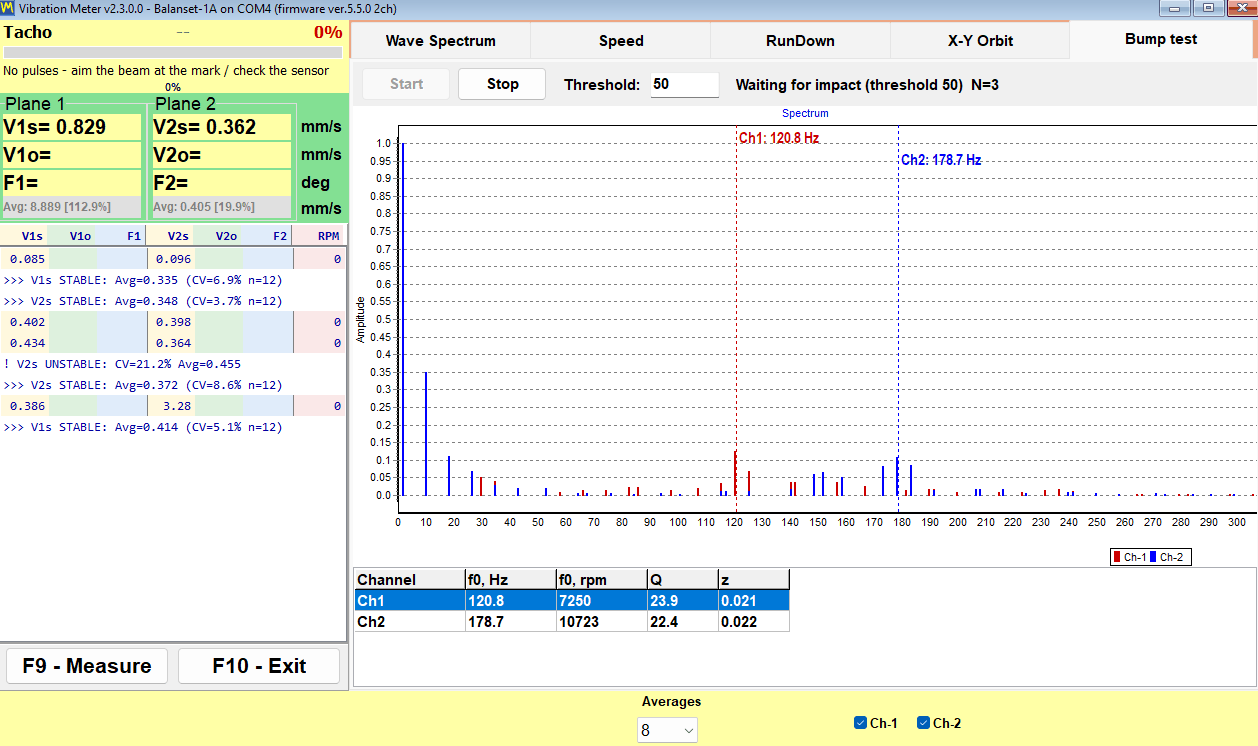Screen dimensions: 1258x746
Task: Click the F2= field in Plane 2
Action: [x=221, y=183]
